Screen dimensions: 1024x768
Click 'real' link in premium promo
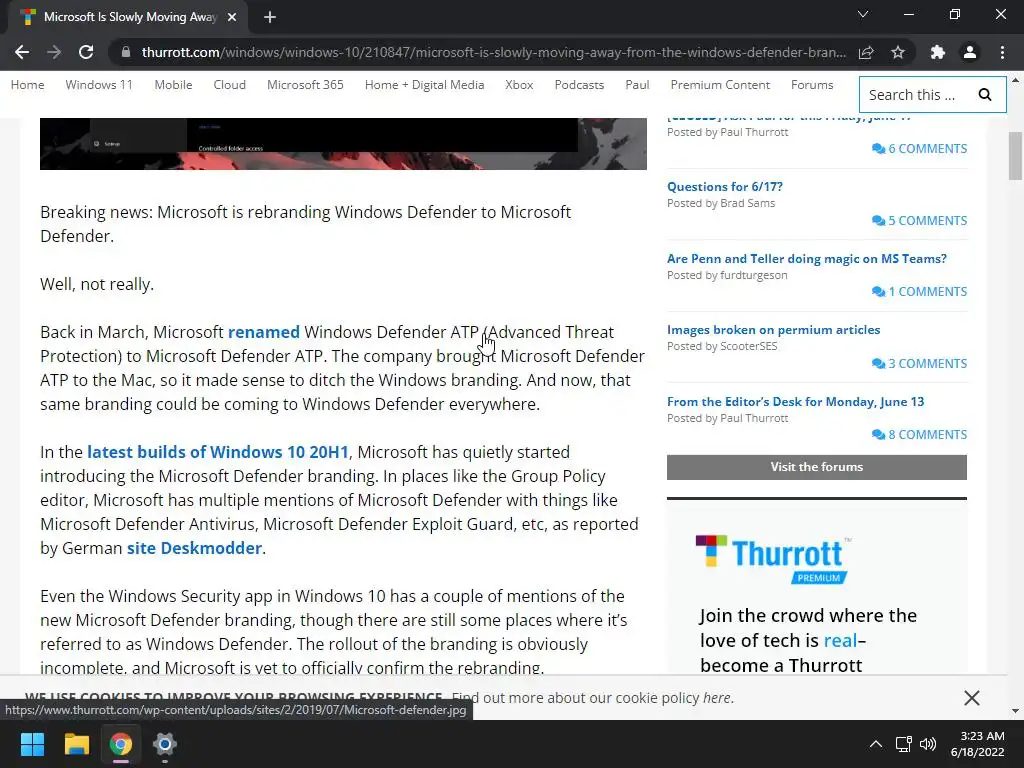840,641
